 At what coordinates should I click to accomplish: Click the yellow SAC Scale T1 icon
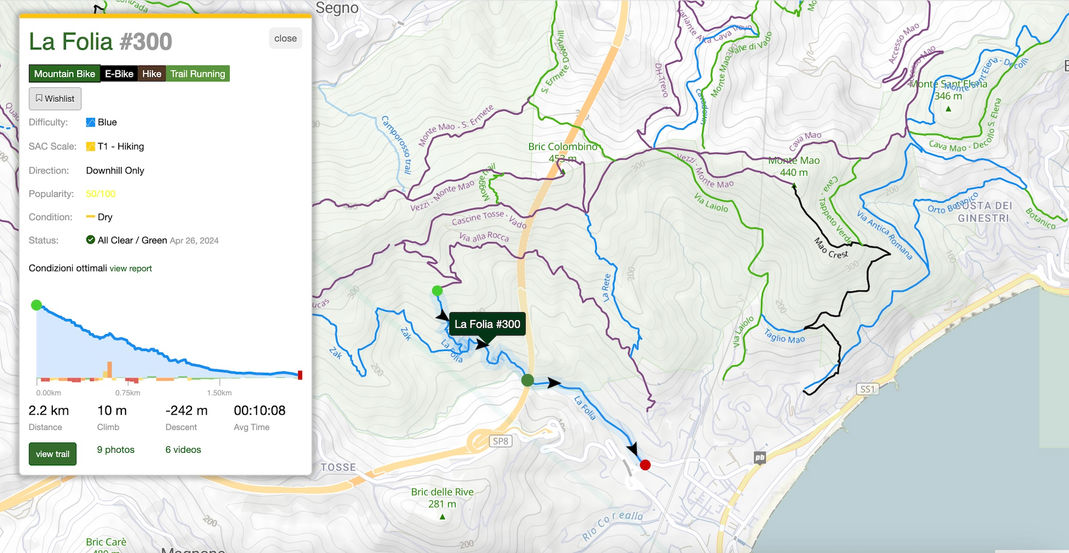[x=91, y=146]
